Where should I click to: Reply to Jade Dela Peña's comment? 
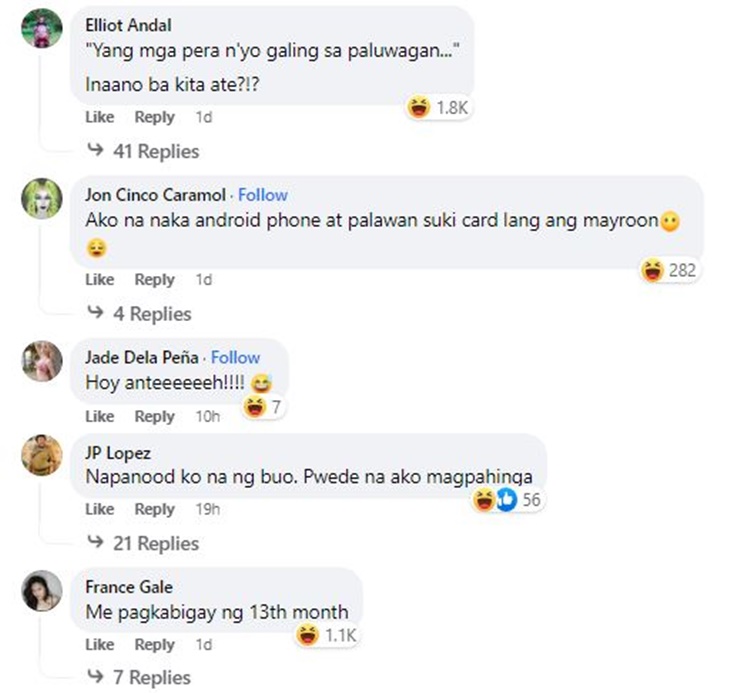(154, 417)
